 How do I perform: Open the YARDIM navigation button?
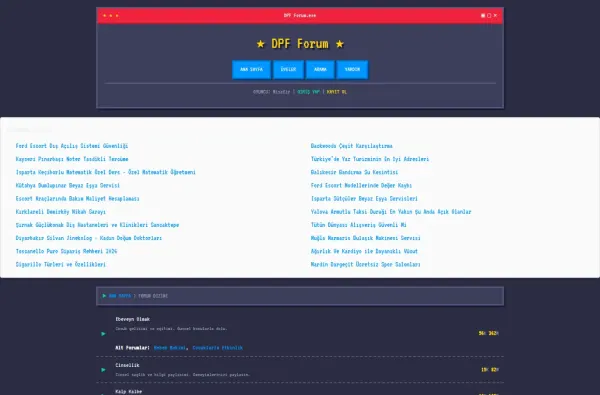pyautogui.click(x=352, y=70)
